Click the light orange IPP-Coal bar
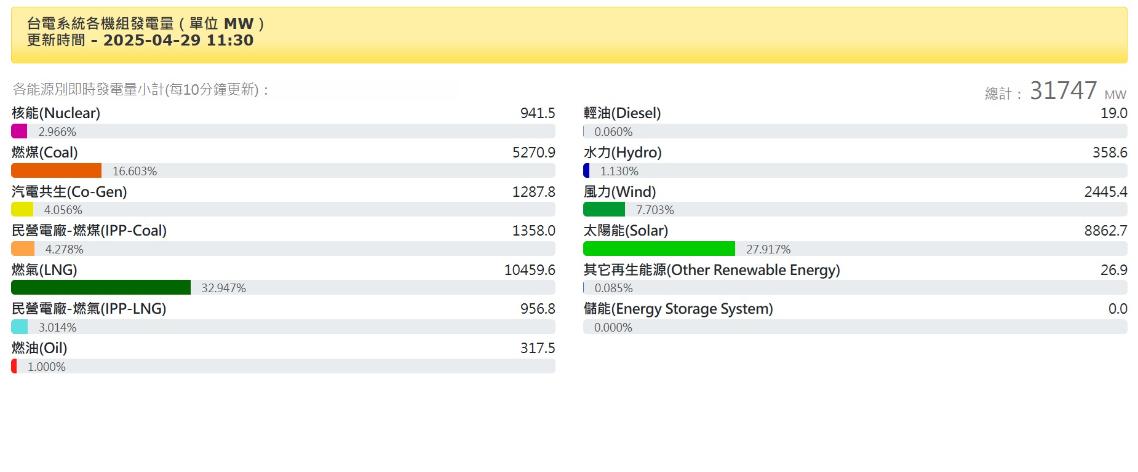Viewport: 1138px width, 472px height. point(23,248)
